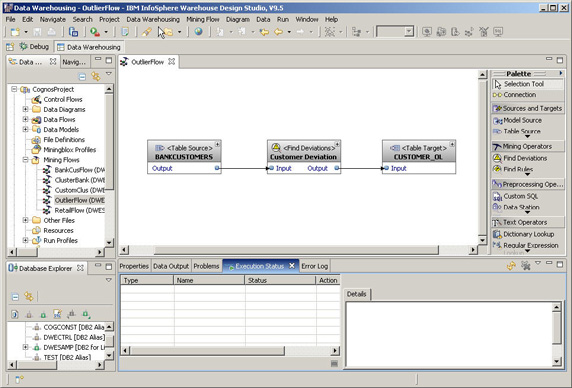The image size is (572, 388).
Task: Switch to the Problems tab
Action: [206, 266]
